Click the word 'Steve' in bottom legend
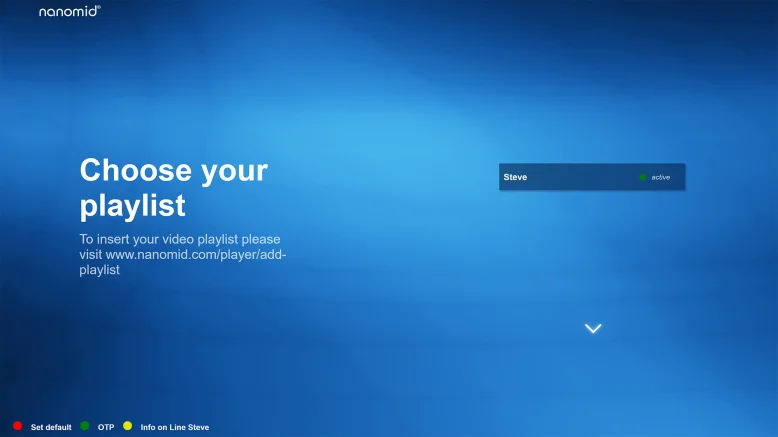778x437 pixels. [x=198, y=427]
